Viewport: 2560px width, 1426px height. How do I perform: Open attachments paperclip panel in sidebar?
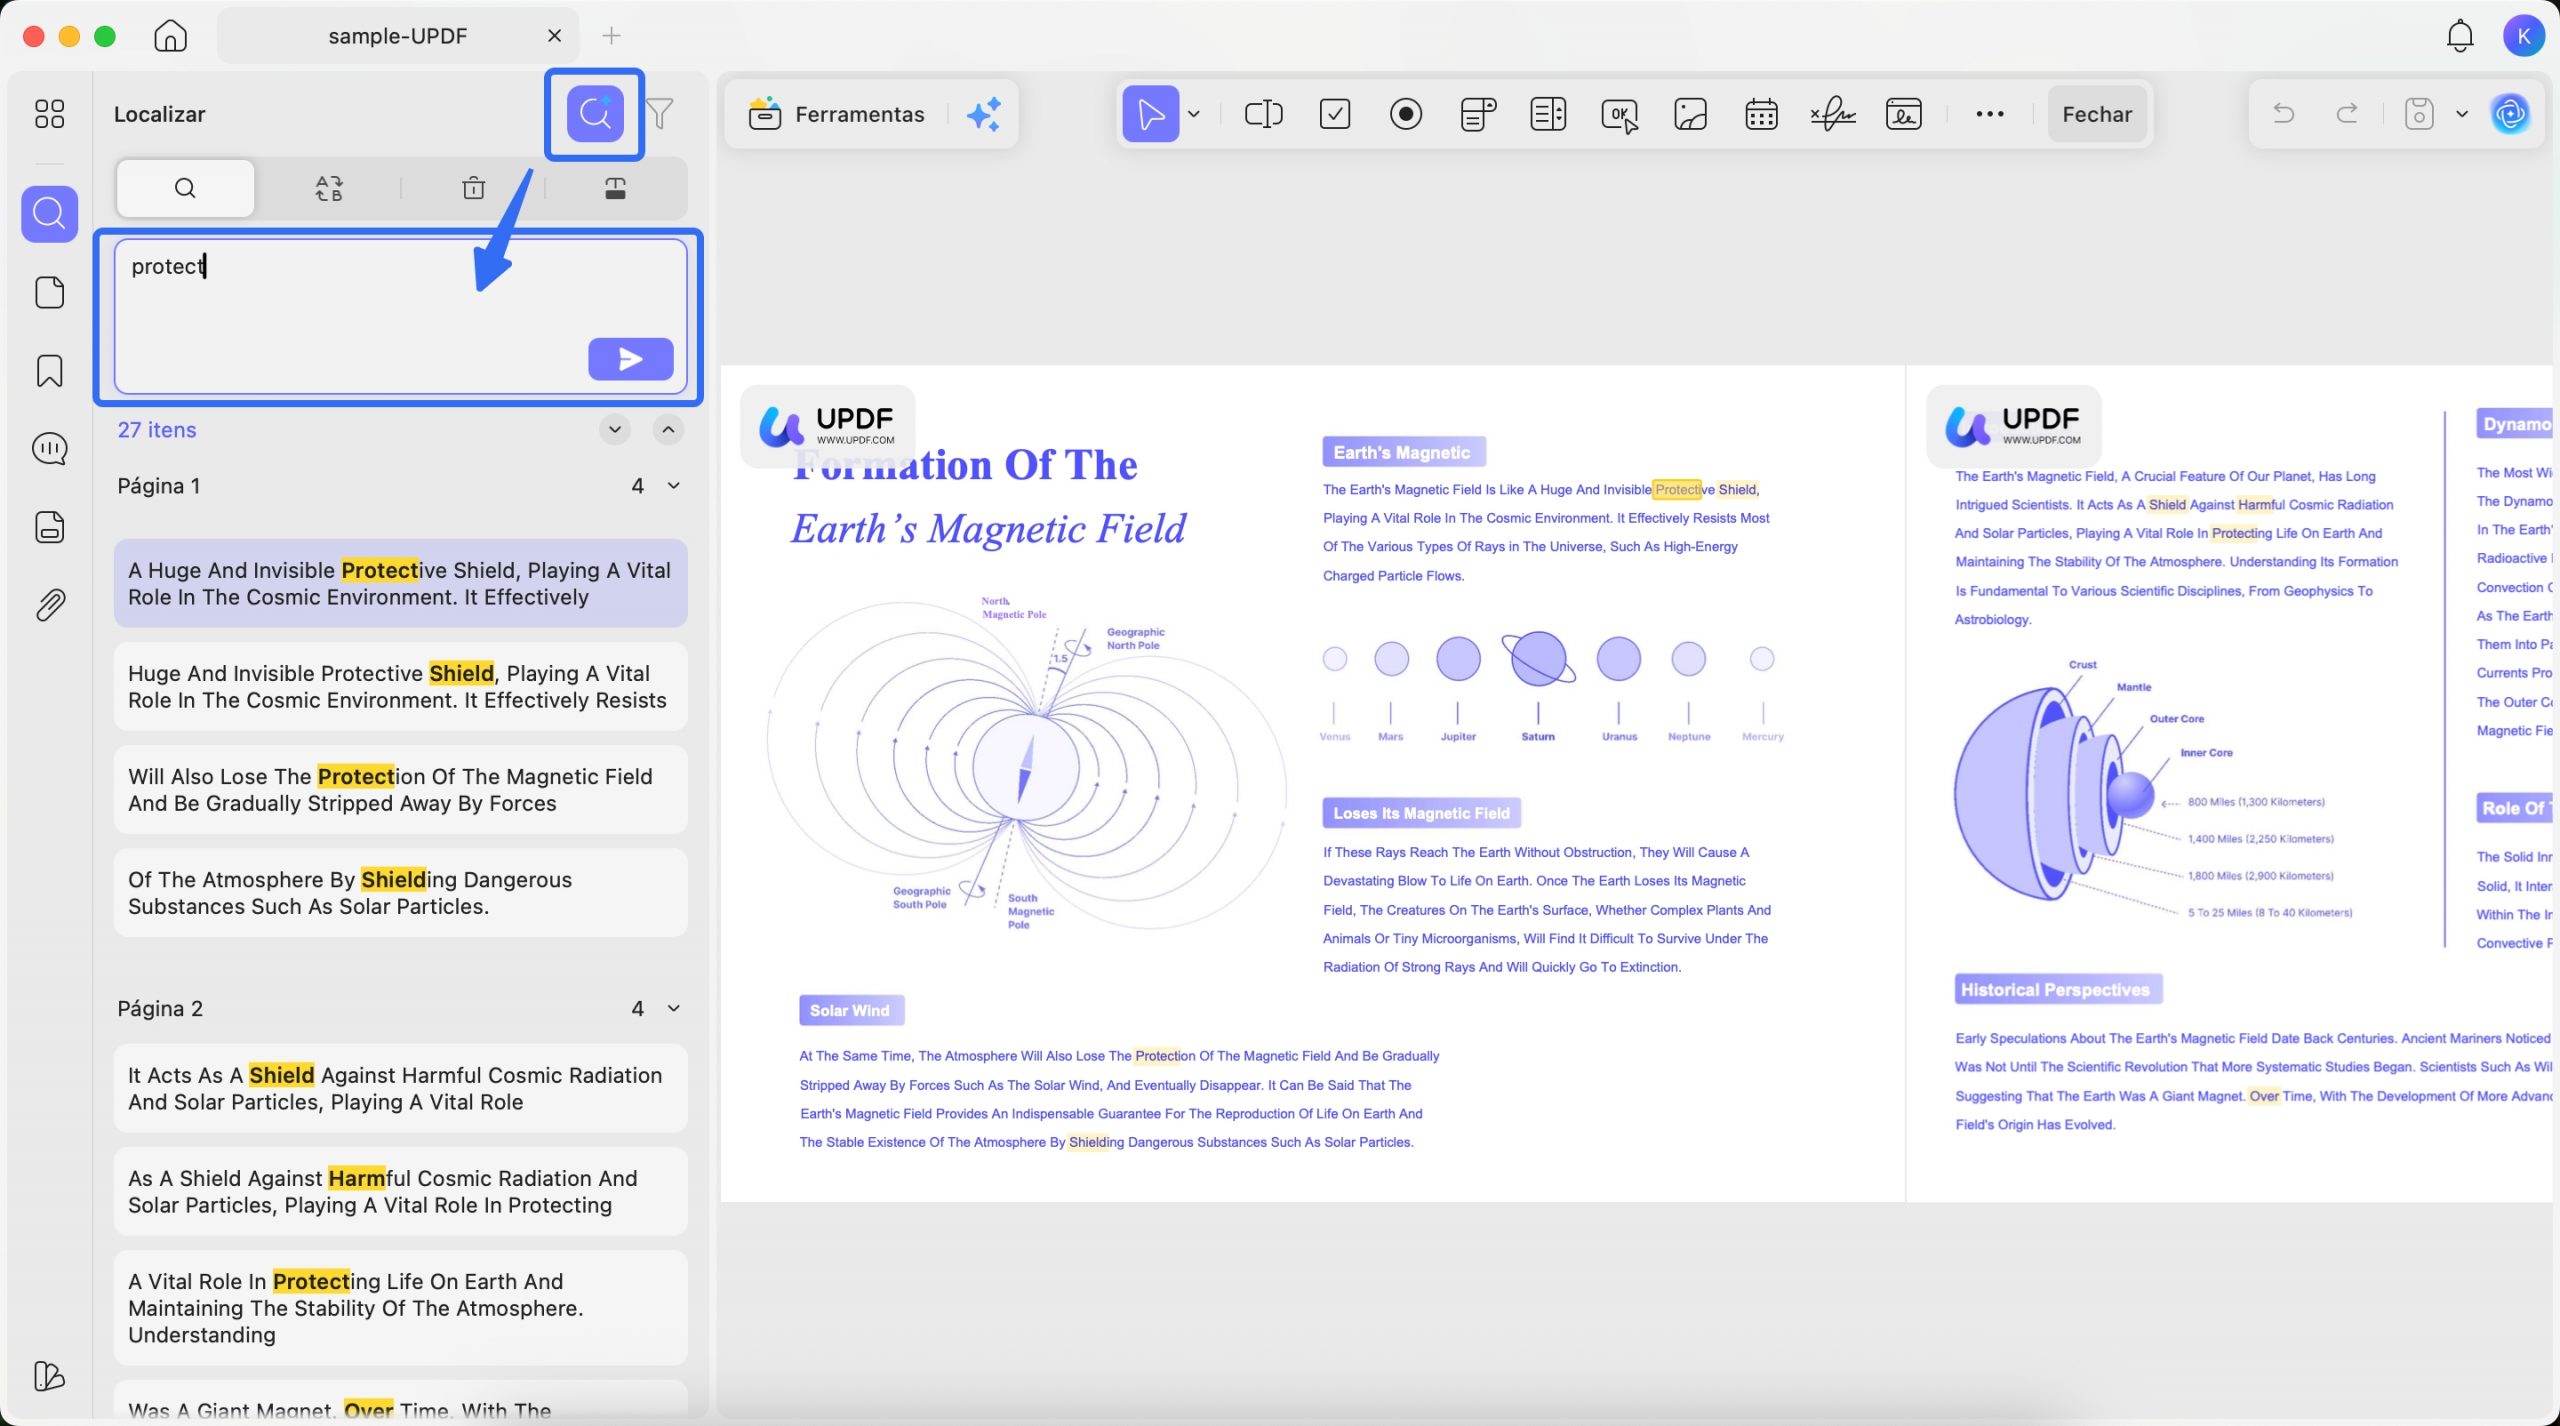coord(49,605)
